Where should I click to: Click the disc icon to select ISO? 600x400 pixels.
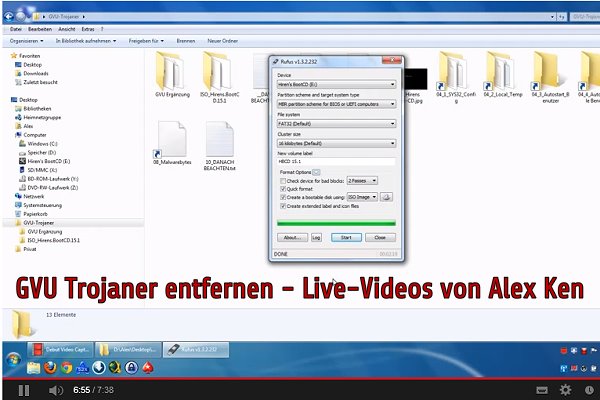(386, 197)
